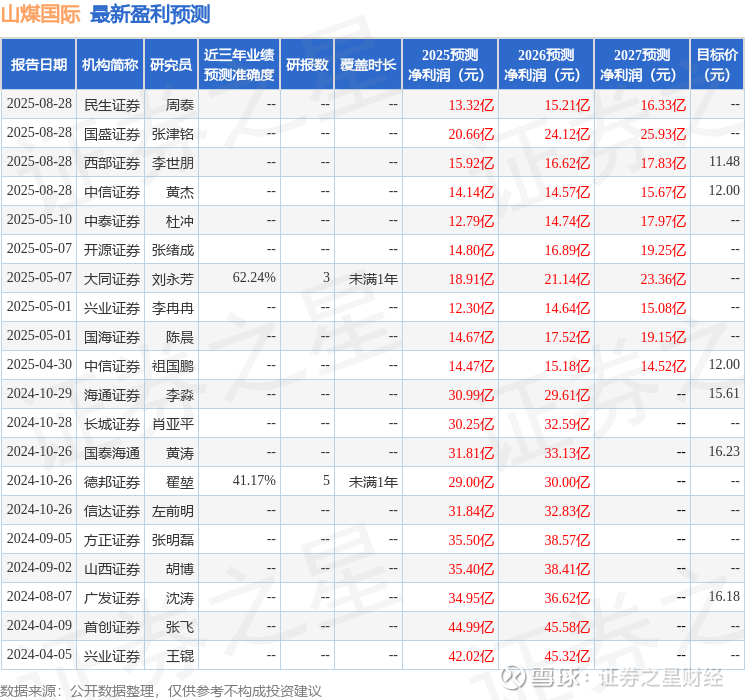Click analyst name 黄杰
Image resolution: width=745 pixels, height=700 pixels.
coord(180,192)
